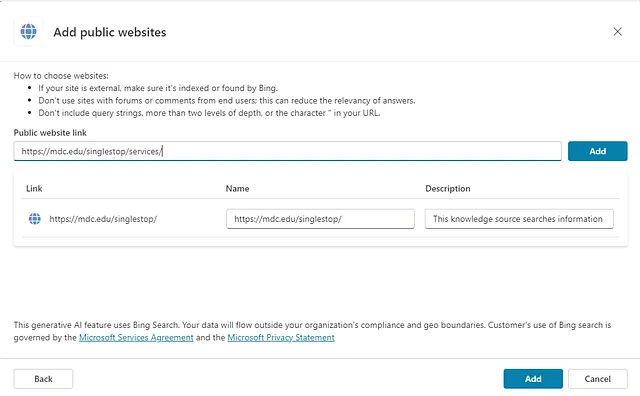
Task: Click the Public website link label
Action: 50,133
